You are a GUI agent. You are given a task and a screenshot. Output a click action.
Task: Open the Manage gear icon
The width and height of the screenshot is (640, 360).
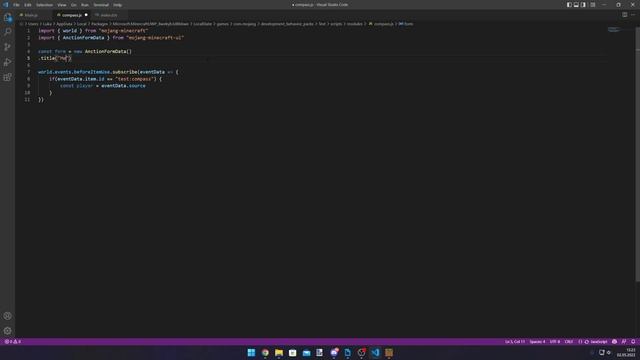coord(7,331)
